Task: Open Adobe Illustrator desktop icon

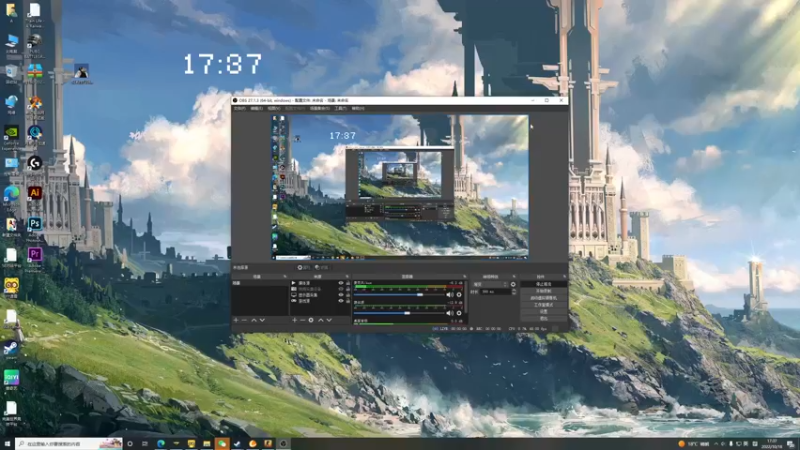Action: tap(35, 193)
